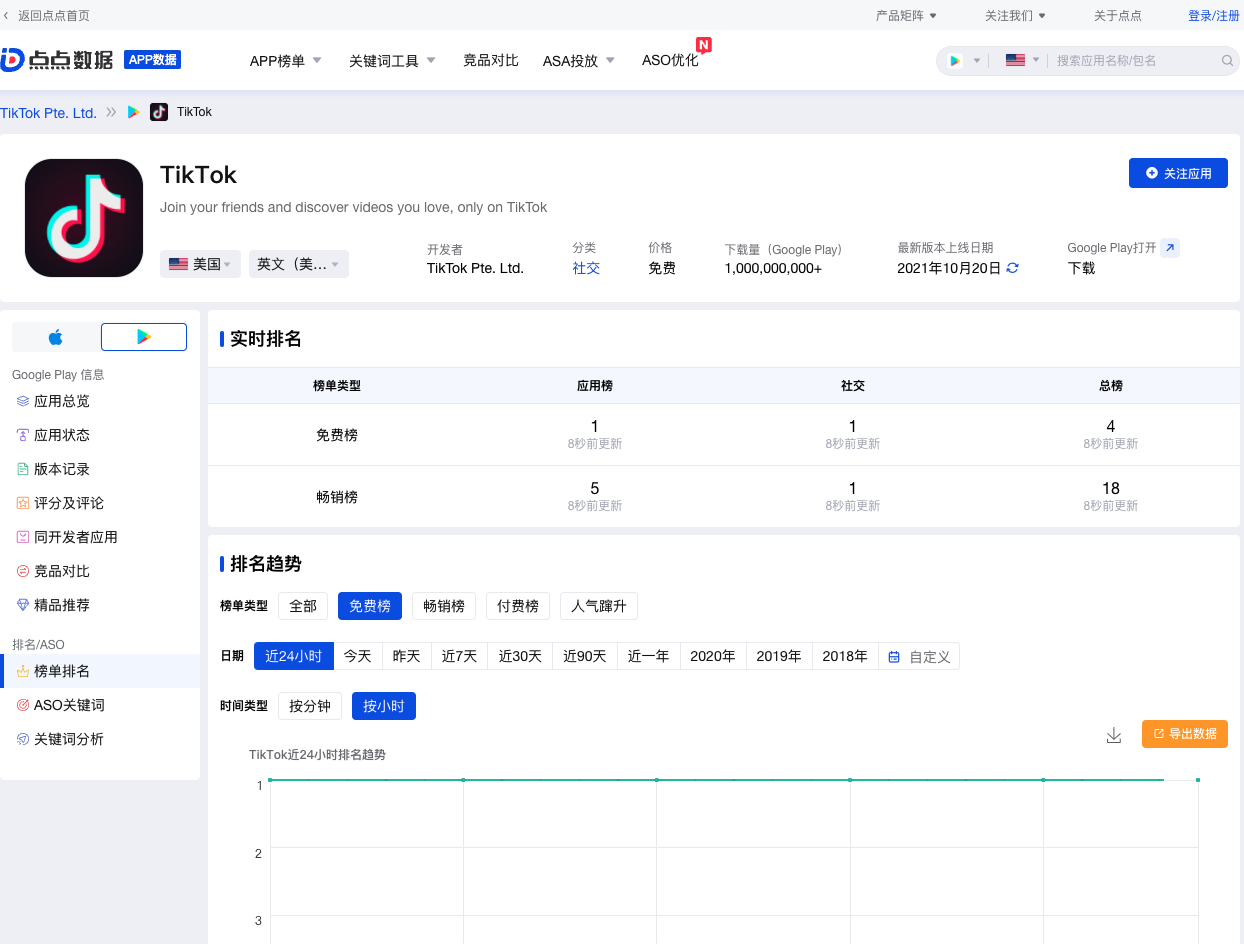Open the 英文(美…) language dropdown
The width and height of the screenshot is (1244, 944).
(299, 264)
